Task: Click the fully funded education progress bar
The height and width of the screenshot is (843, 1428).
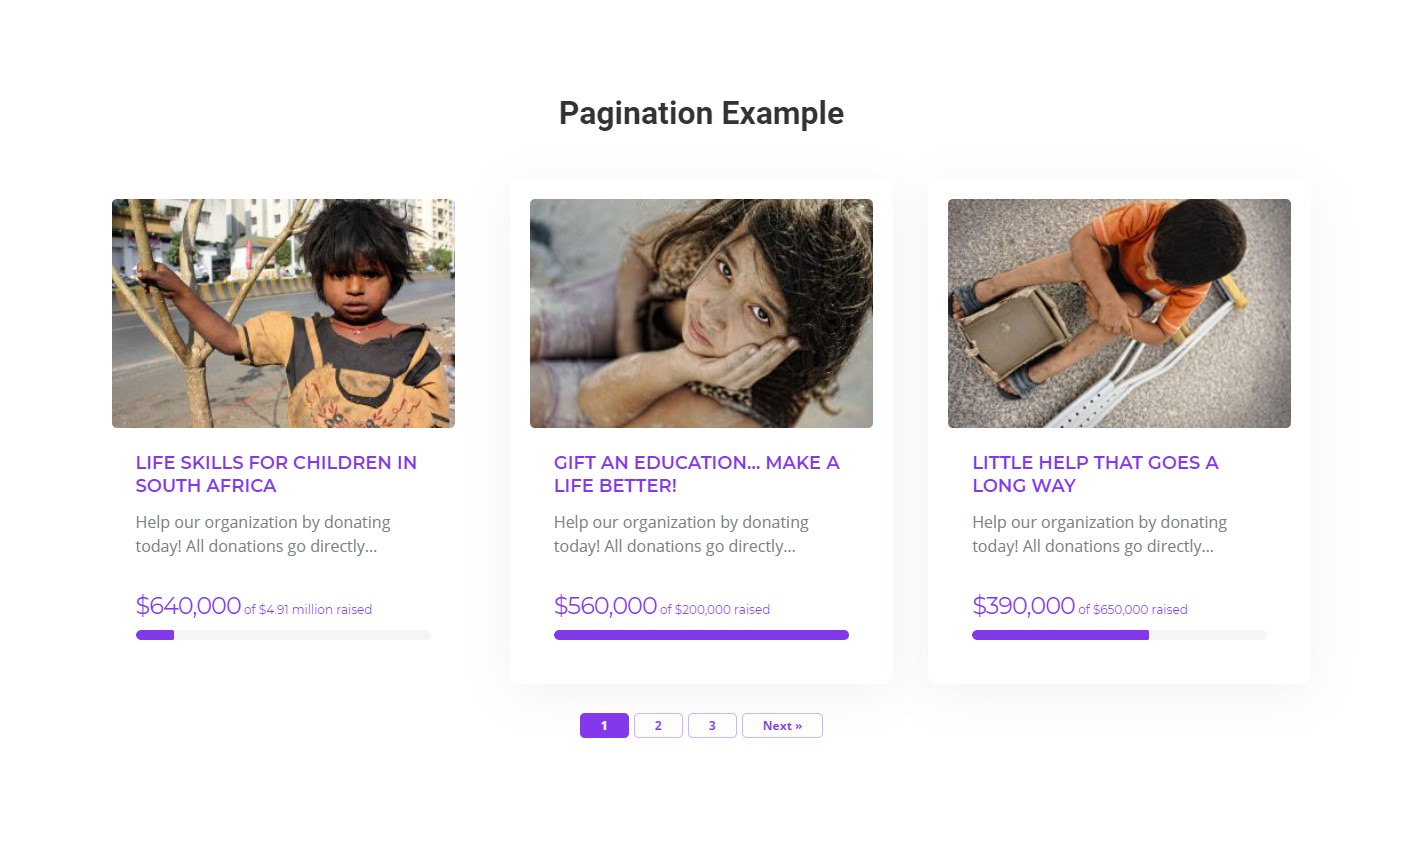Action: 701,635
